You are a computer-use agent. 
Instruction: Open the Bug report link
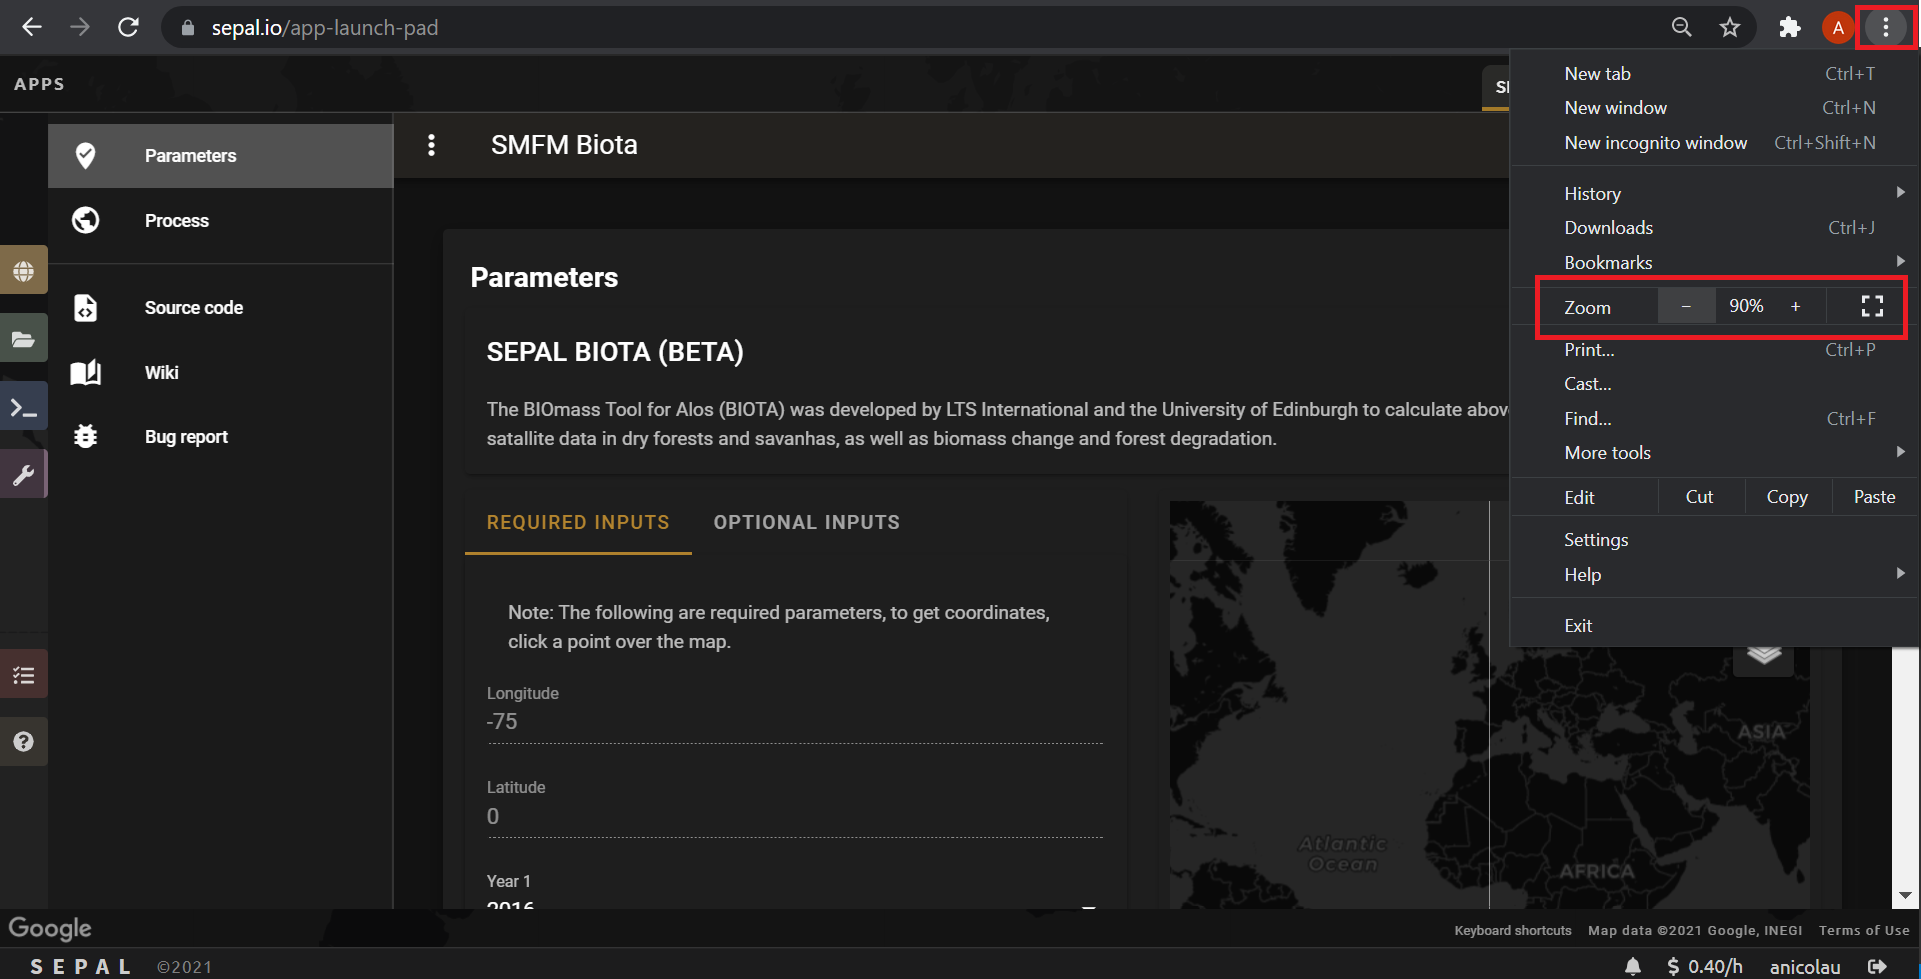click(221, 437)
